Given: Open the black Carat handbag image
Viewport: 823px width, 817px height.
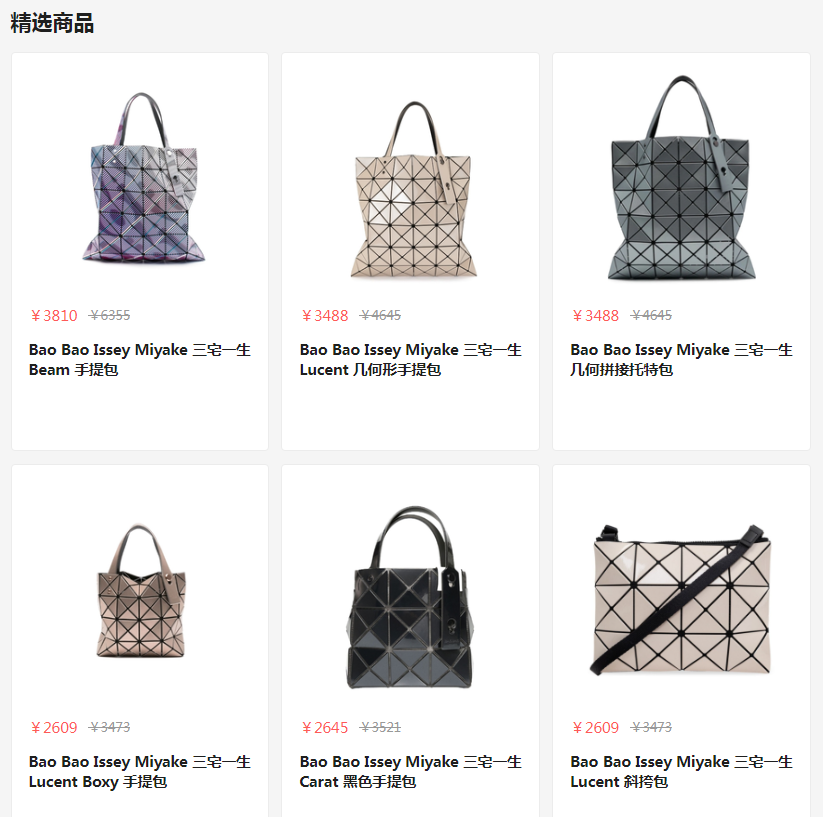Looking at the screenshot, I should [x=411, y=597].
